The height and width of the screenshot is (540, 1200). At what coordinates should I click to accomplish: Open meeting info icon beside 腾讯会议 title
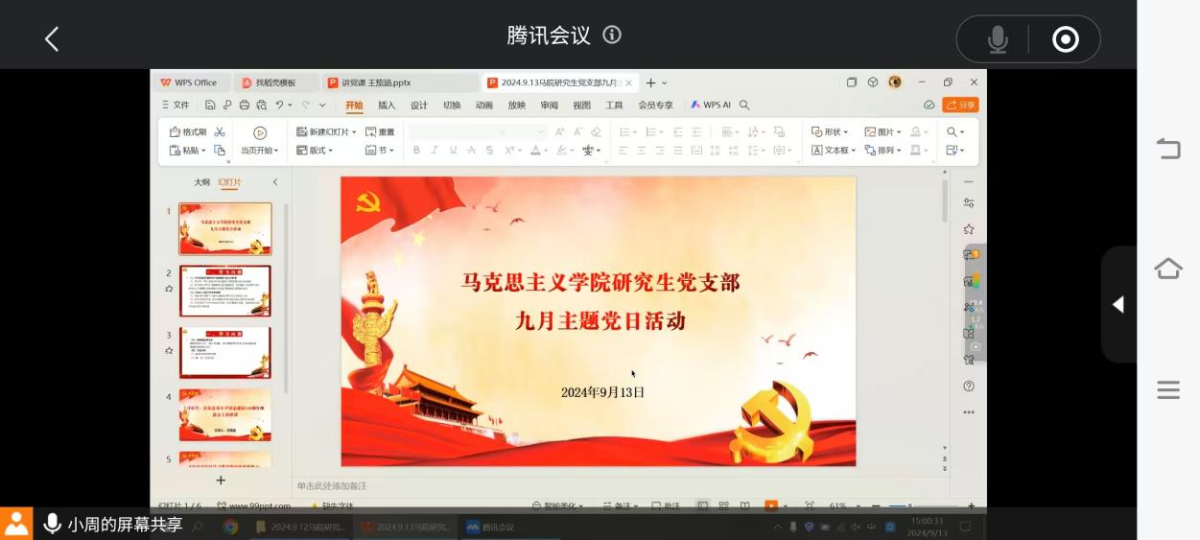tap(612, 35)
